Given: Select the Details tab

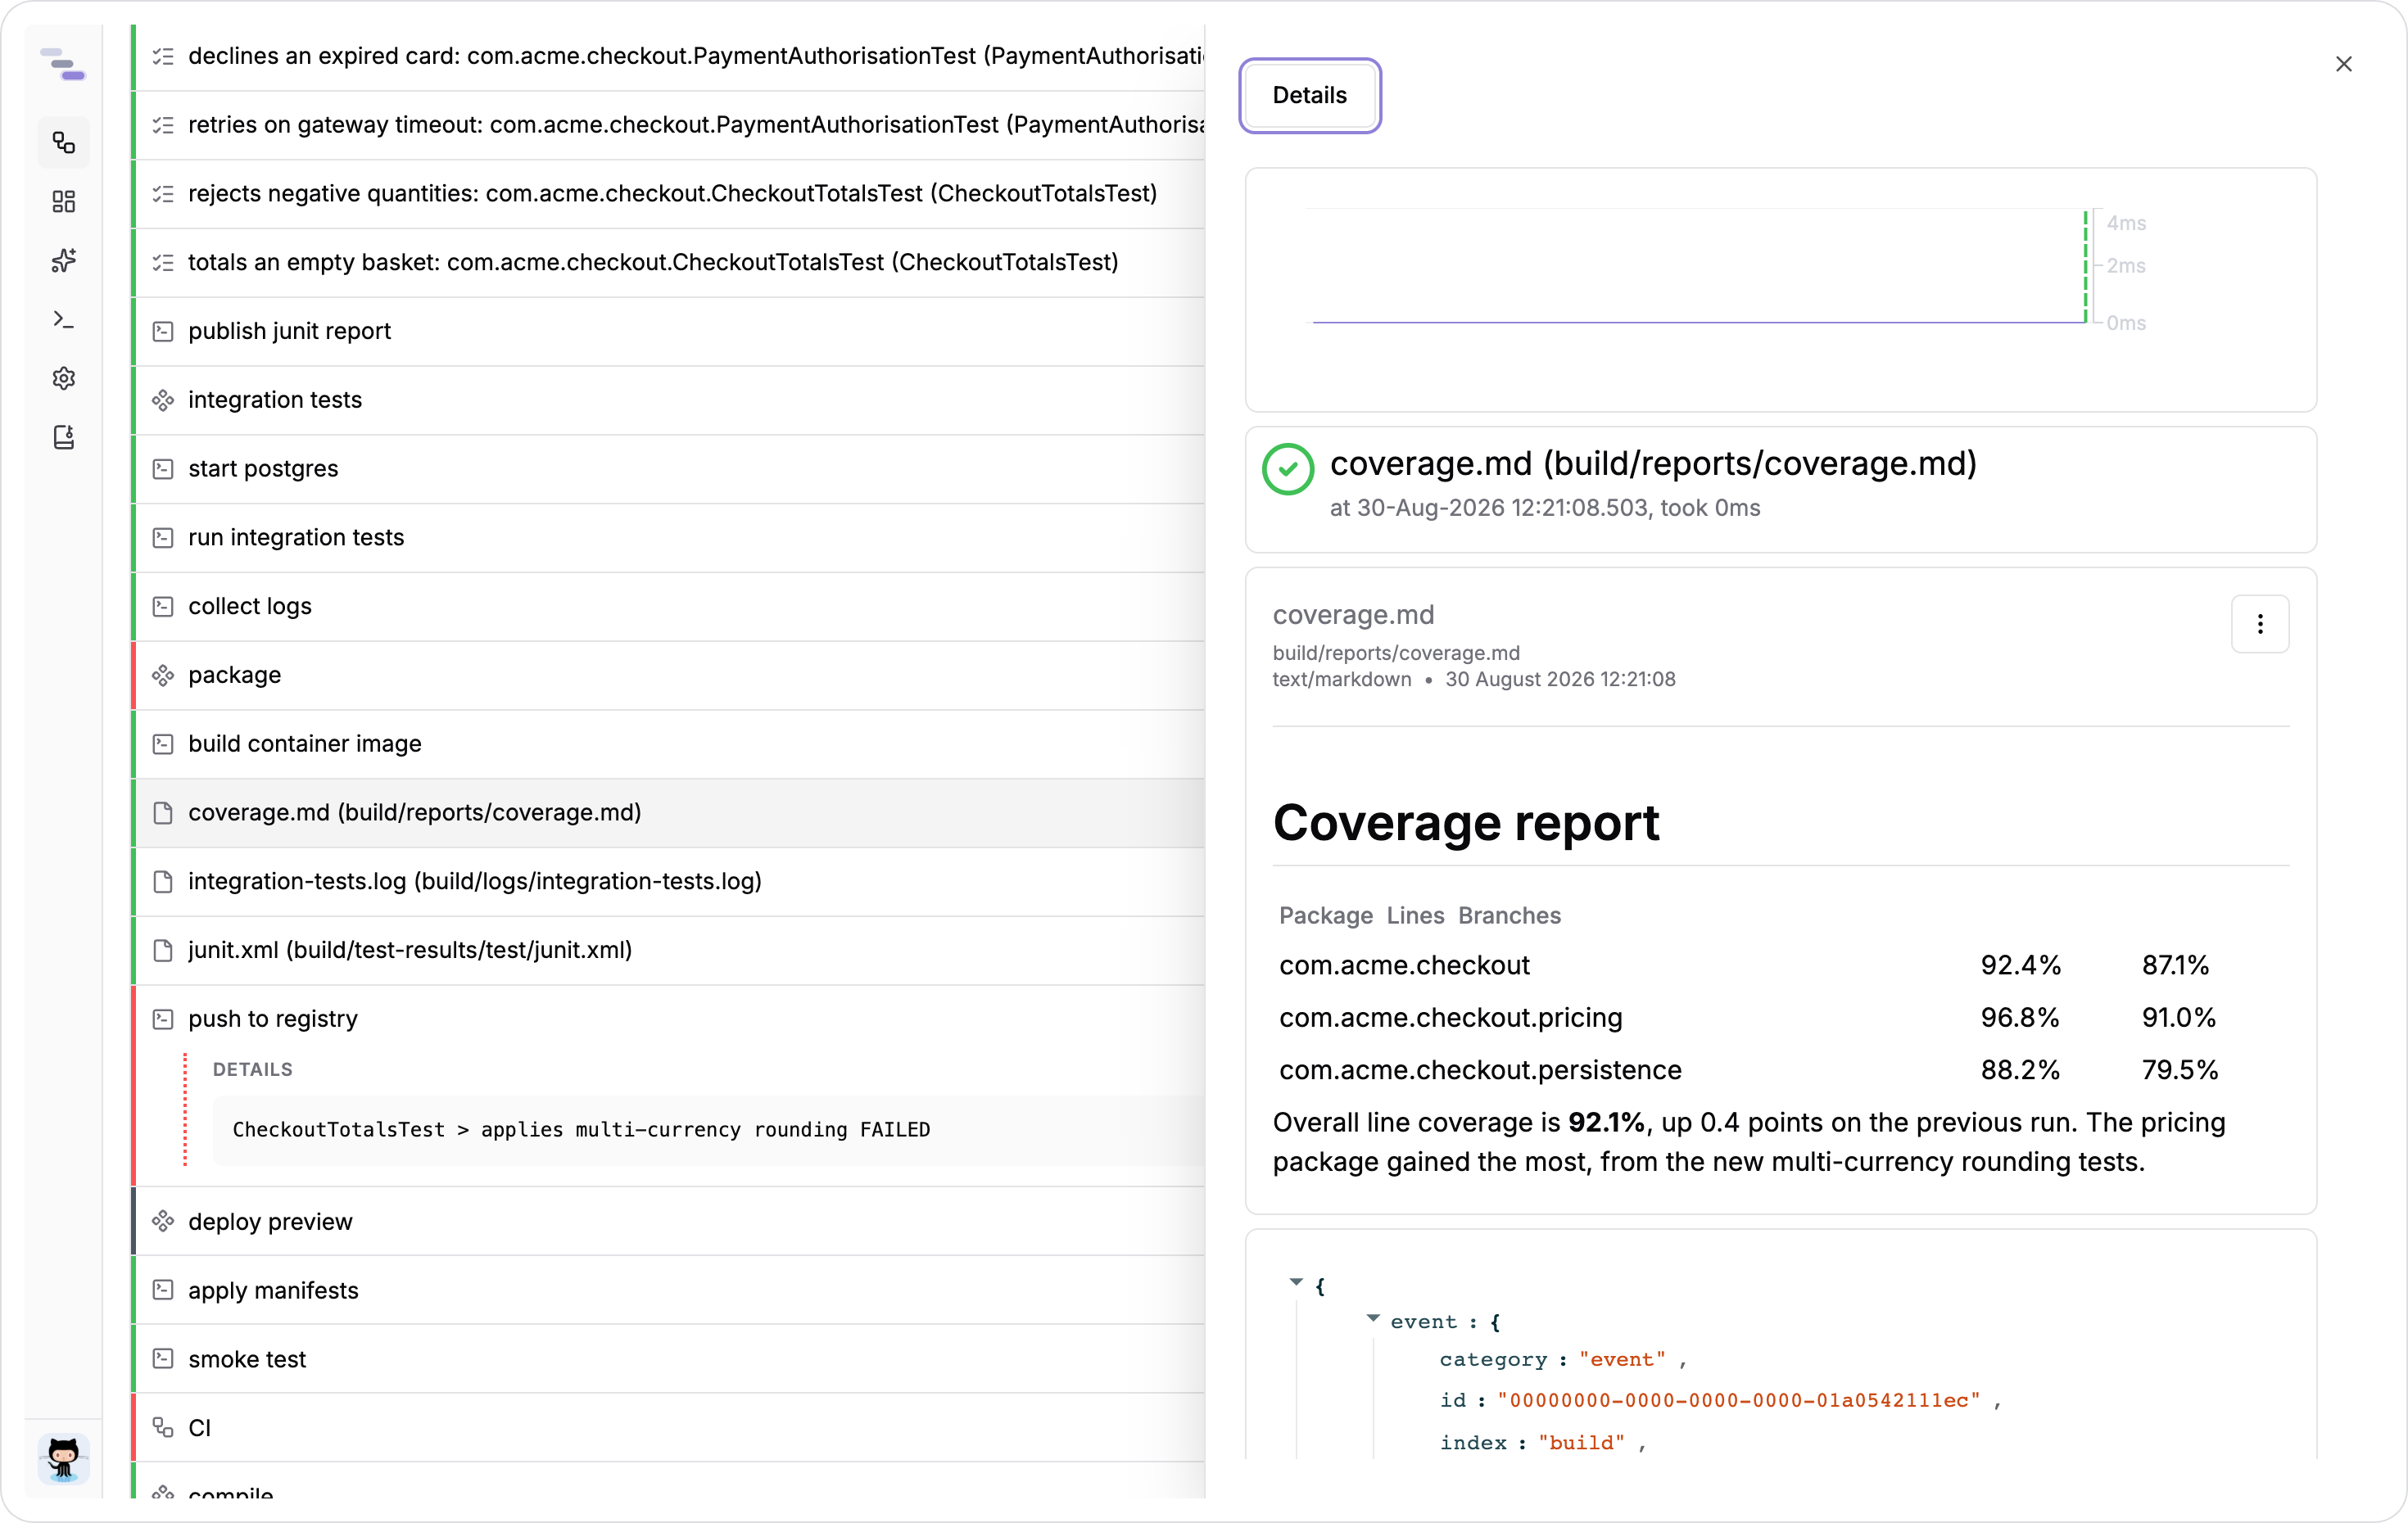Looking at the screenshot, I should click(1309, 95).
